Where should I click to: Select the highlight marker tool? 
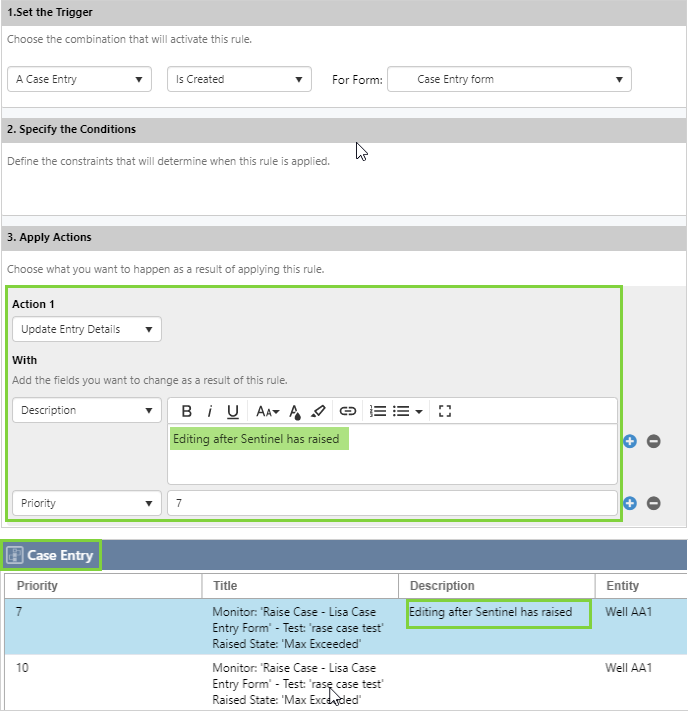pos(319,411)
